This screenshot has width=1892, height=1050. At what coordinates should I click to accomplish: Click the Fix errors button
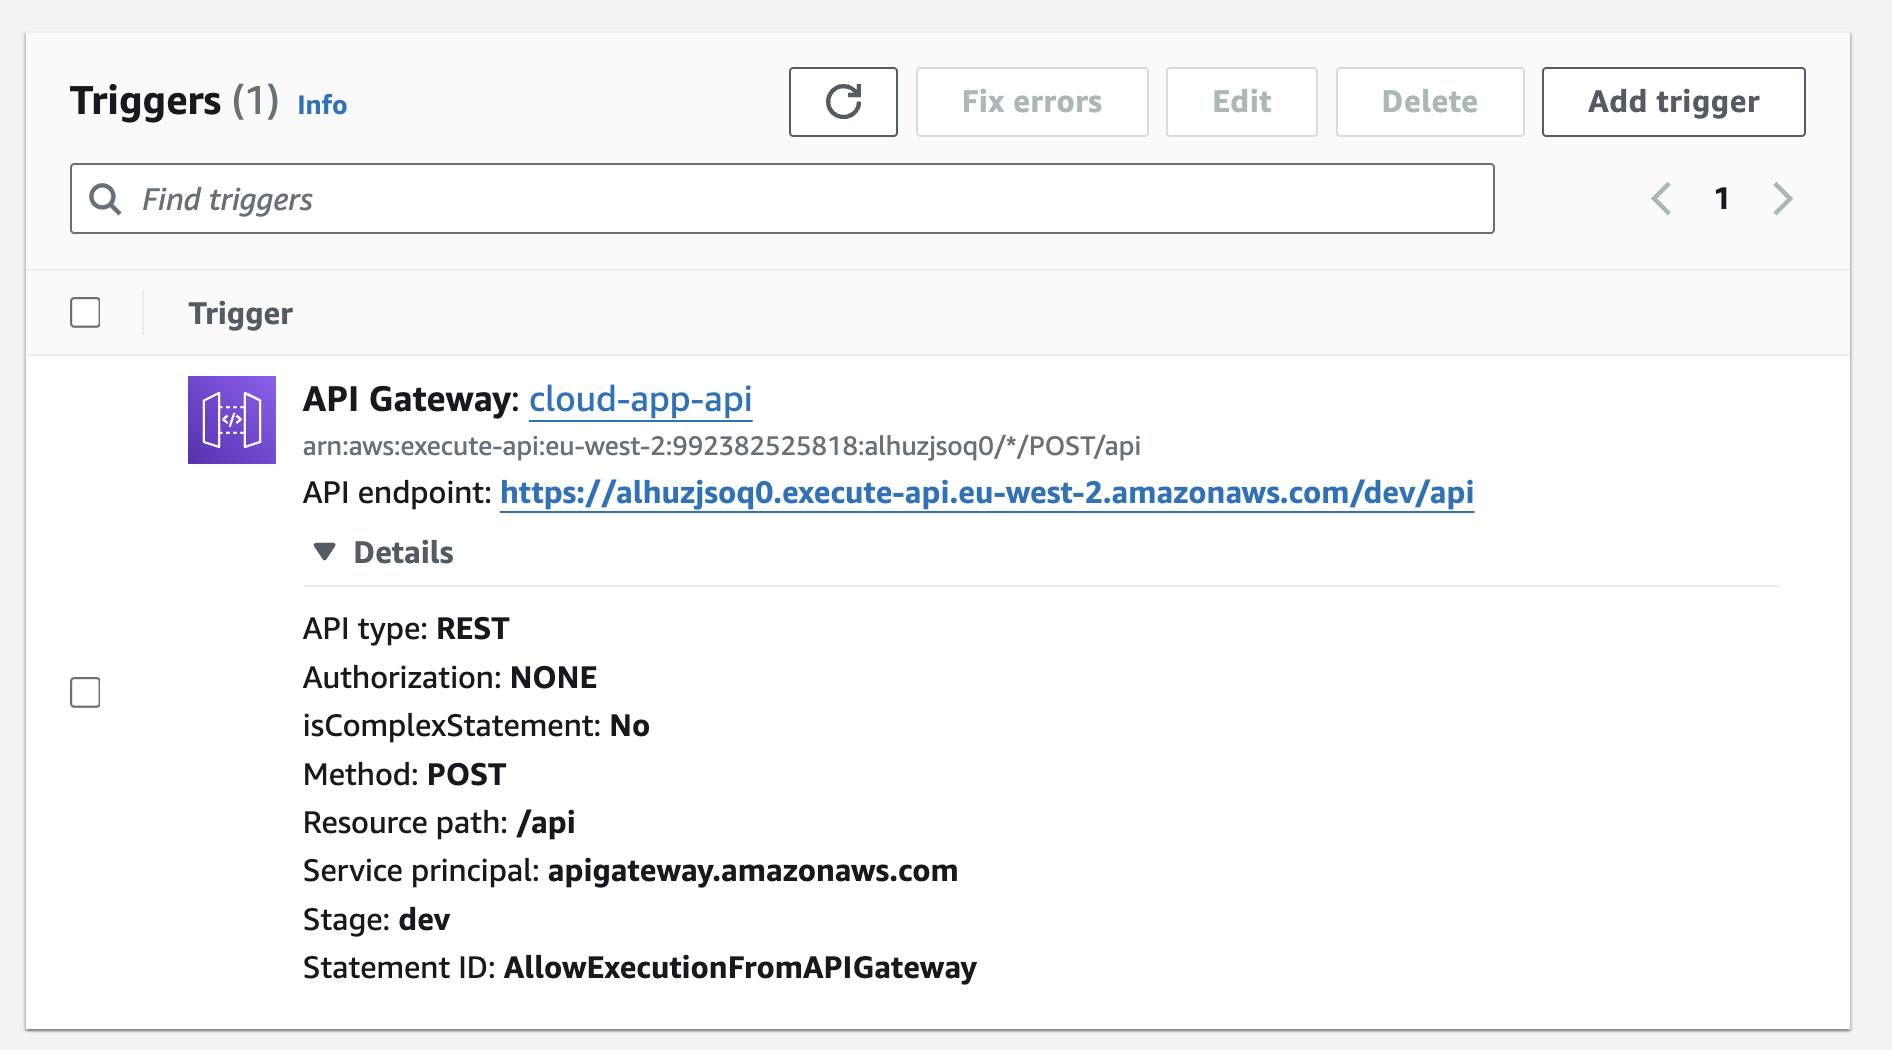coord(1032,102)
